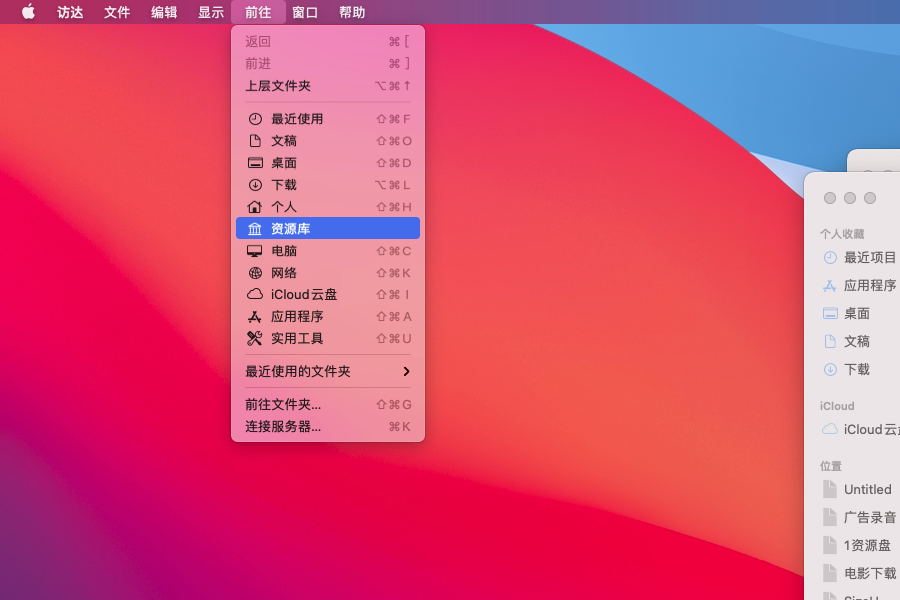Open the Apple menu
Image resolution: width=900 pixels, height=600 pixels.
point(27,12)
